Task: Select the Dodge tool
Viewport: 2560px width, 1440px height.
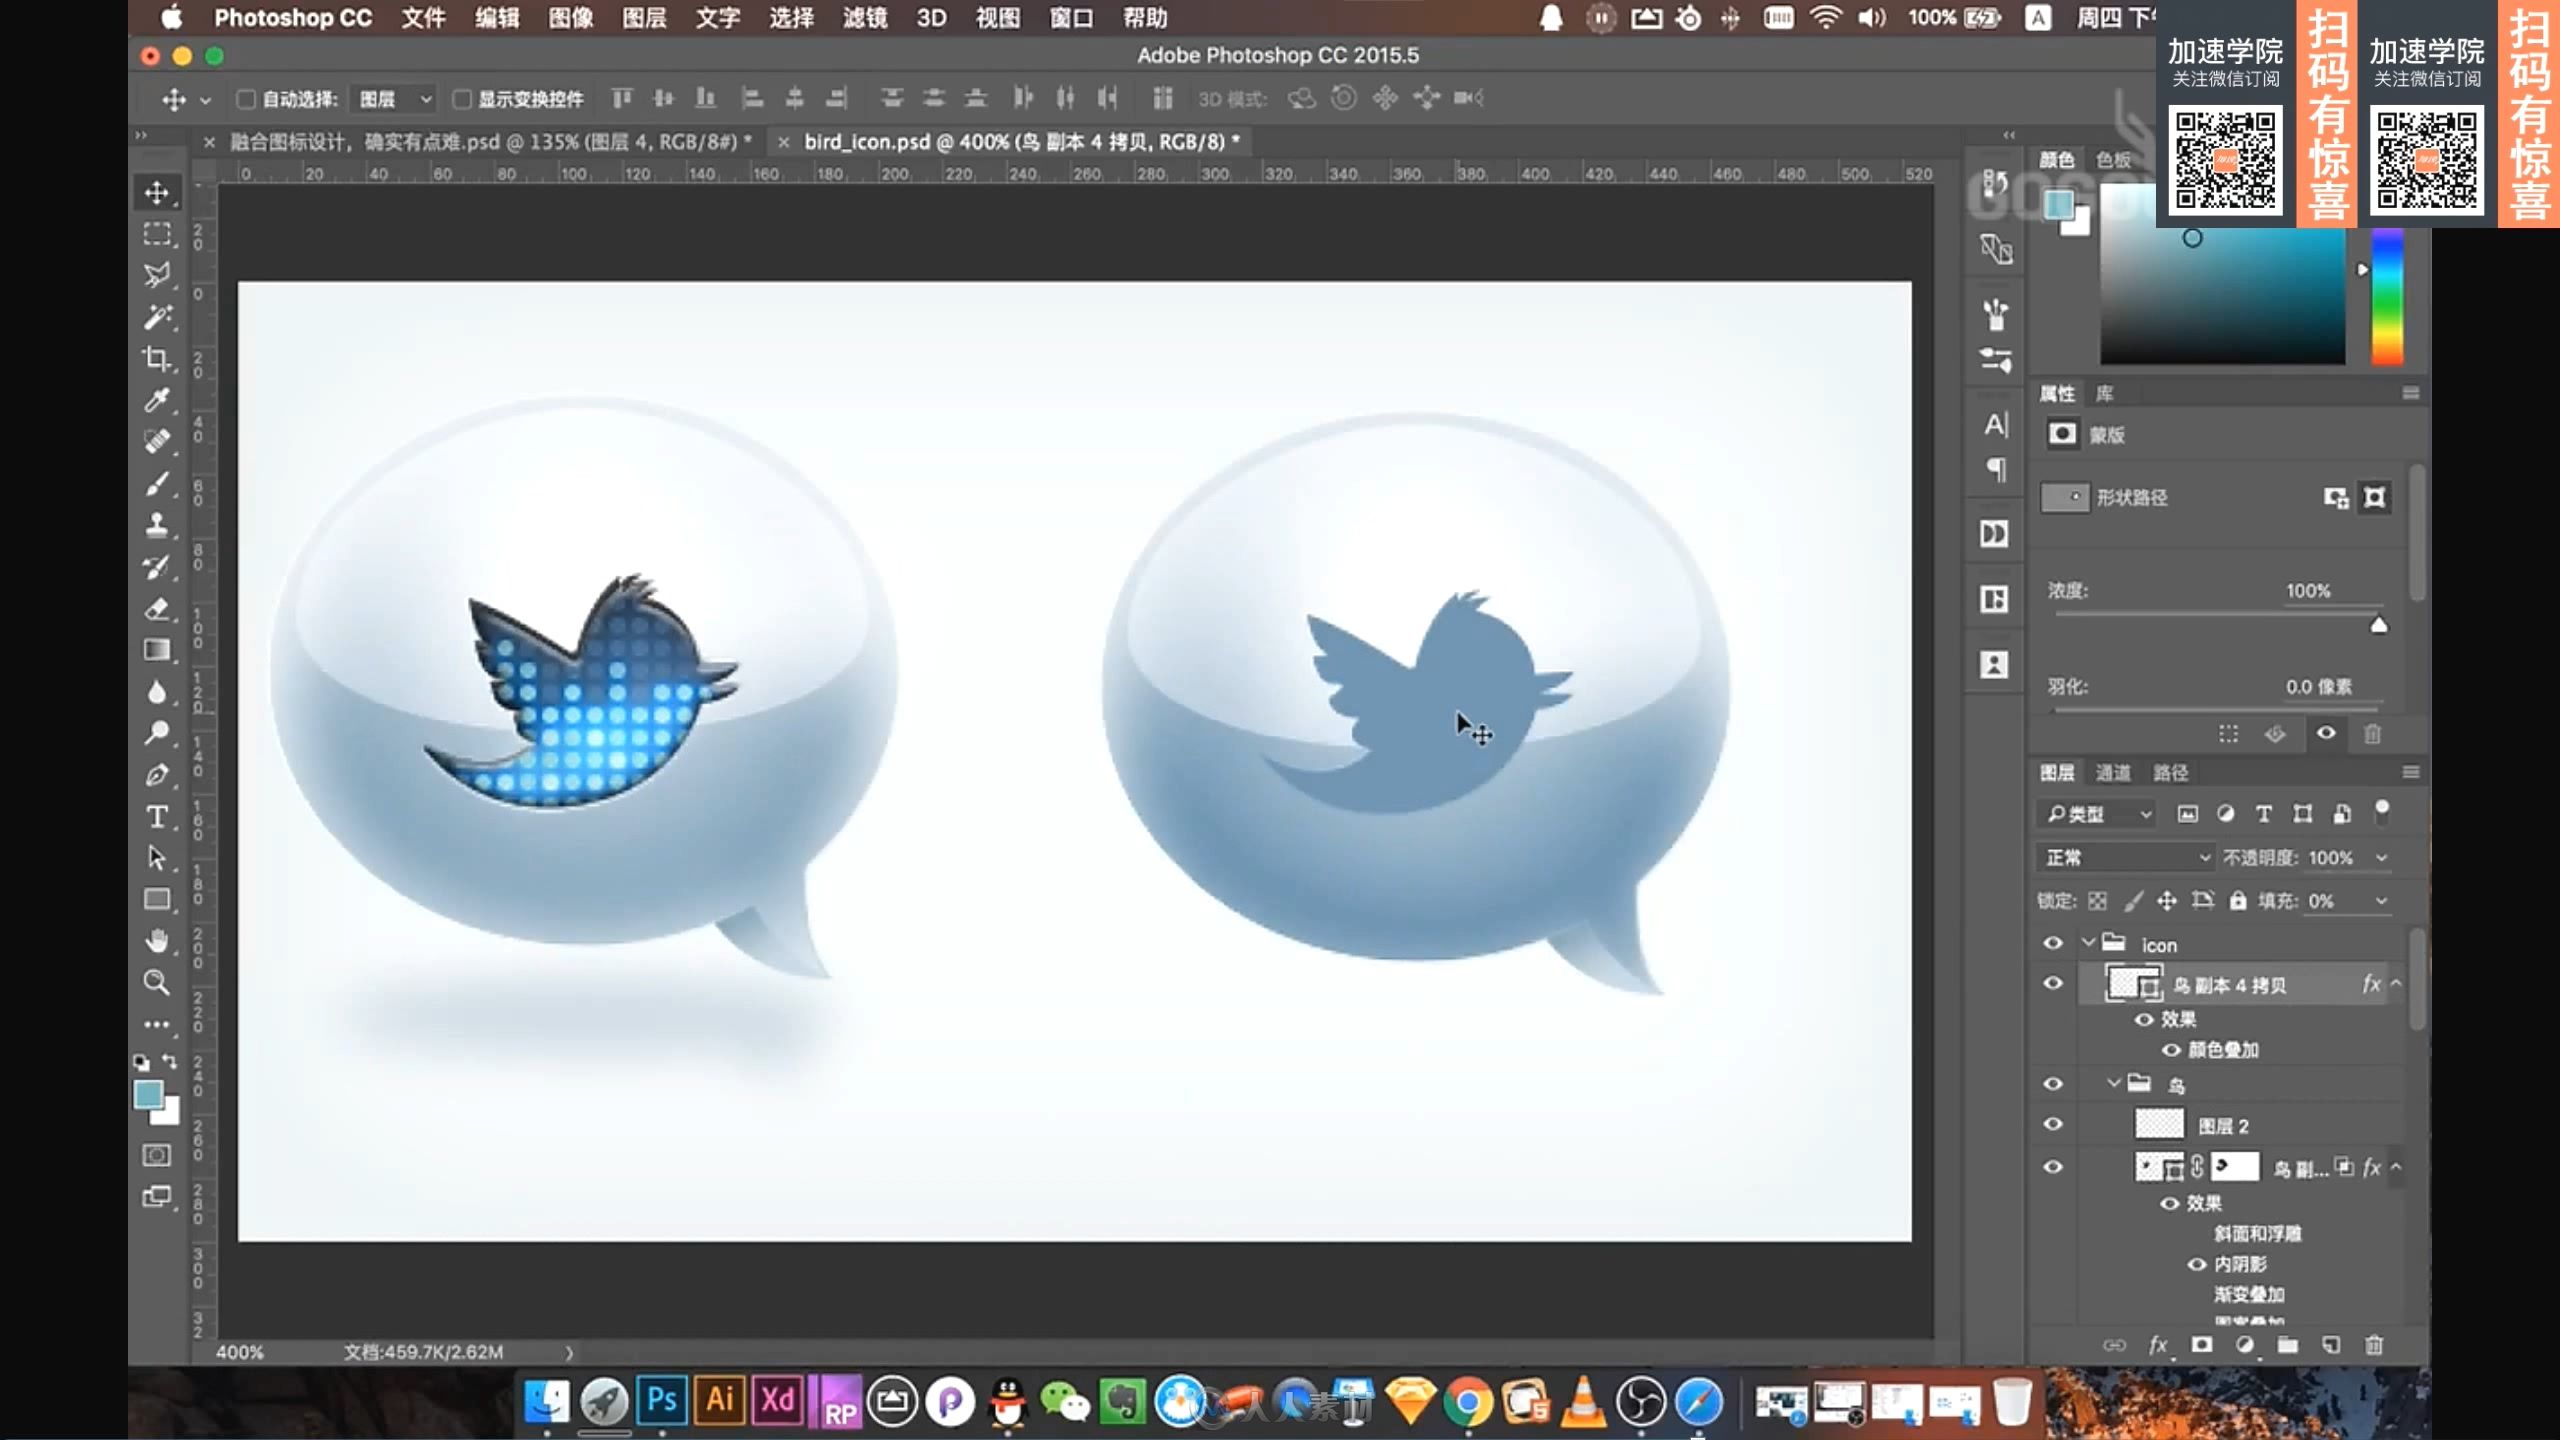Action: [157, 733]
